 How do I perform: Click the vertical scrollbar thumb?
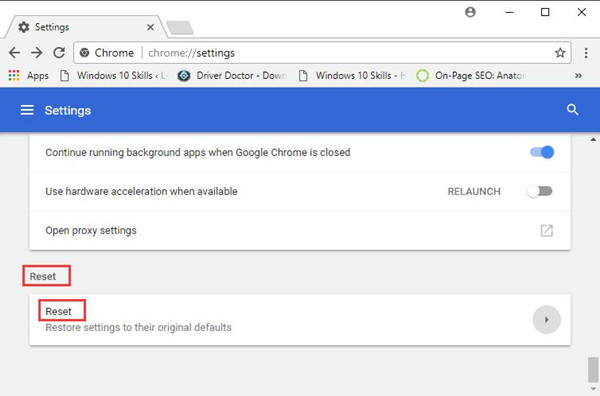pos(593,370)
